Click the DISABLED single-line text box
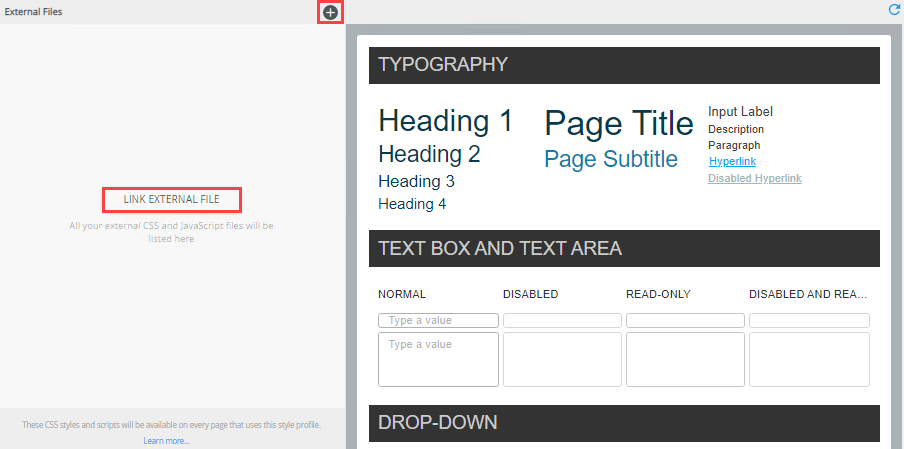Screen dimensions: 904x449 [x=562, y=320]
